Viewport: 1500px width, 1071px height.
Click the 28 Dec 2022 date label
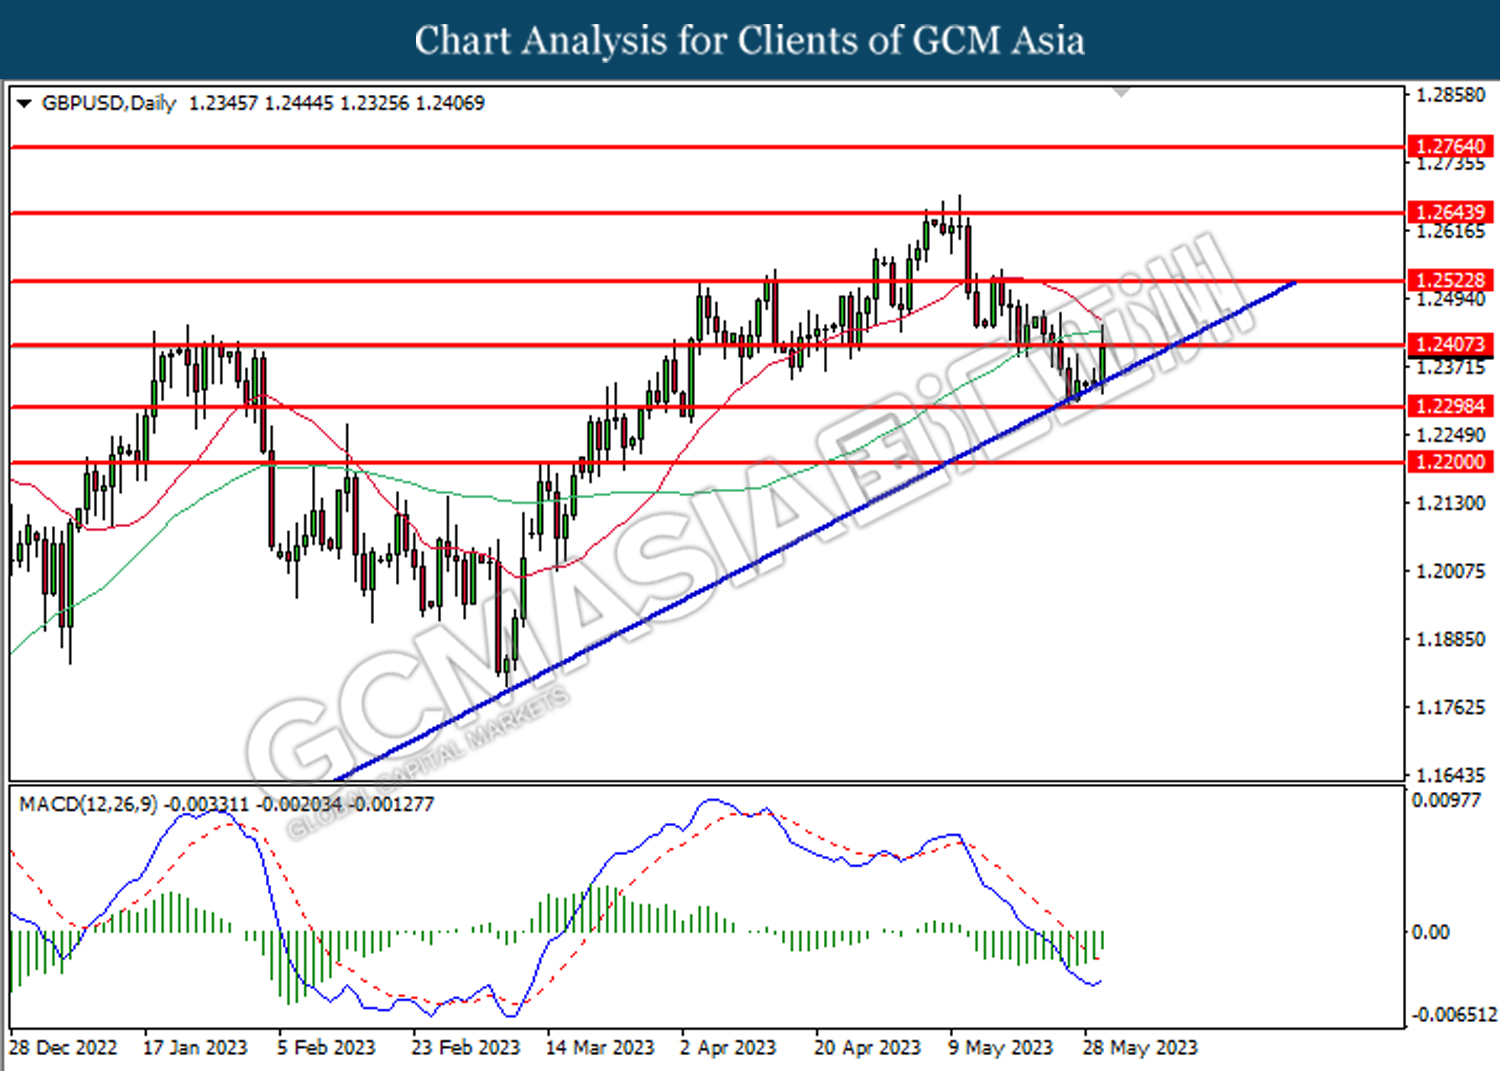point(63,1047)
